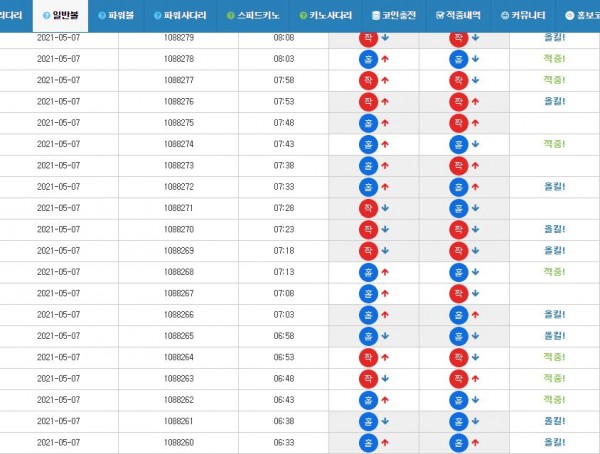Click the 올킬! result in row 1088276
Image resolution: width=600 pixels, height=454 pixels.
tap(554, 101)
